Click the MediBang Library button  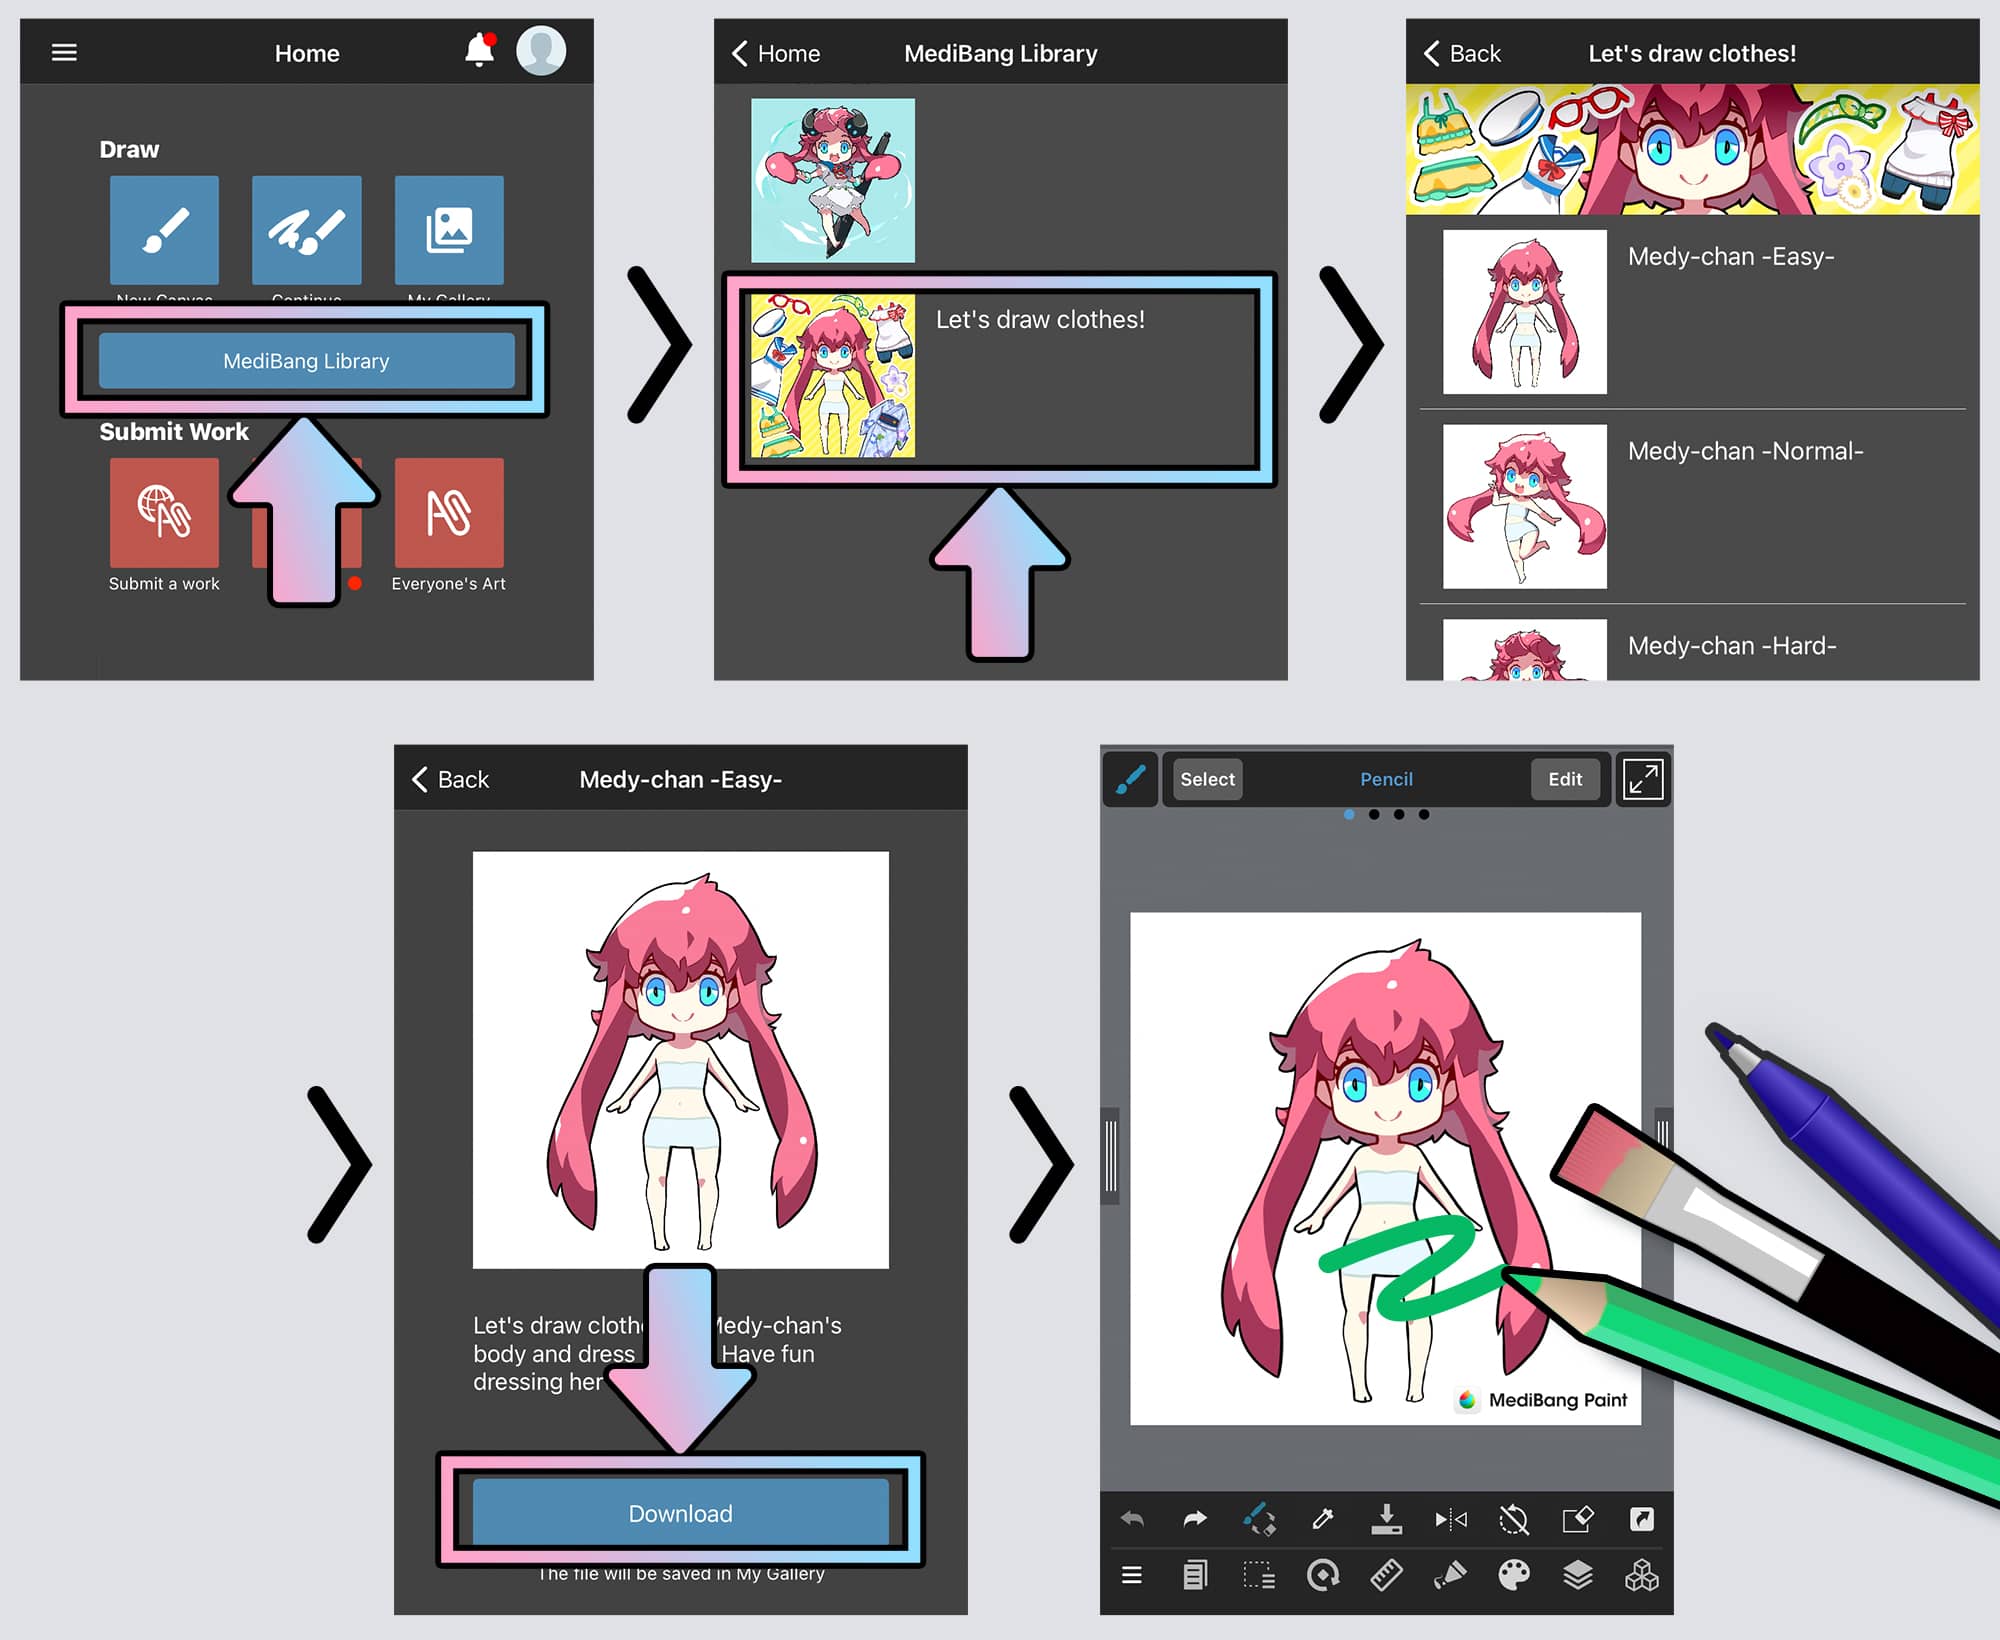click(x=306, y=361)
